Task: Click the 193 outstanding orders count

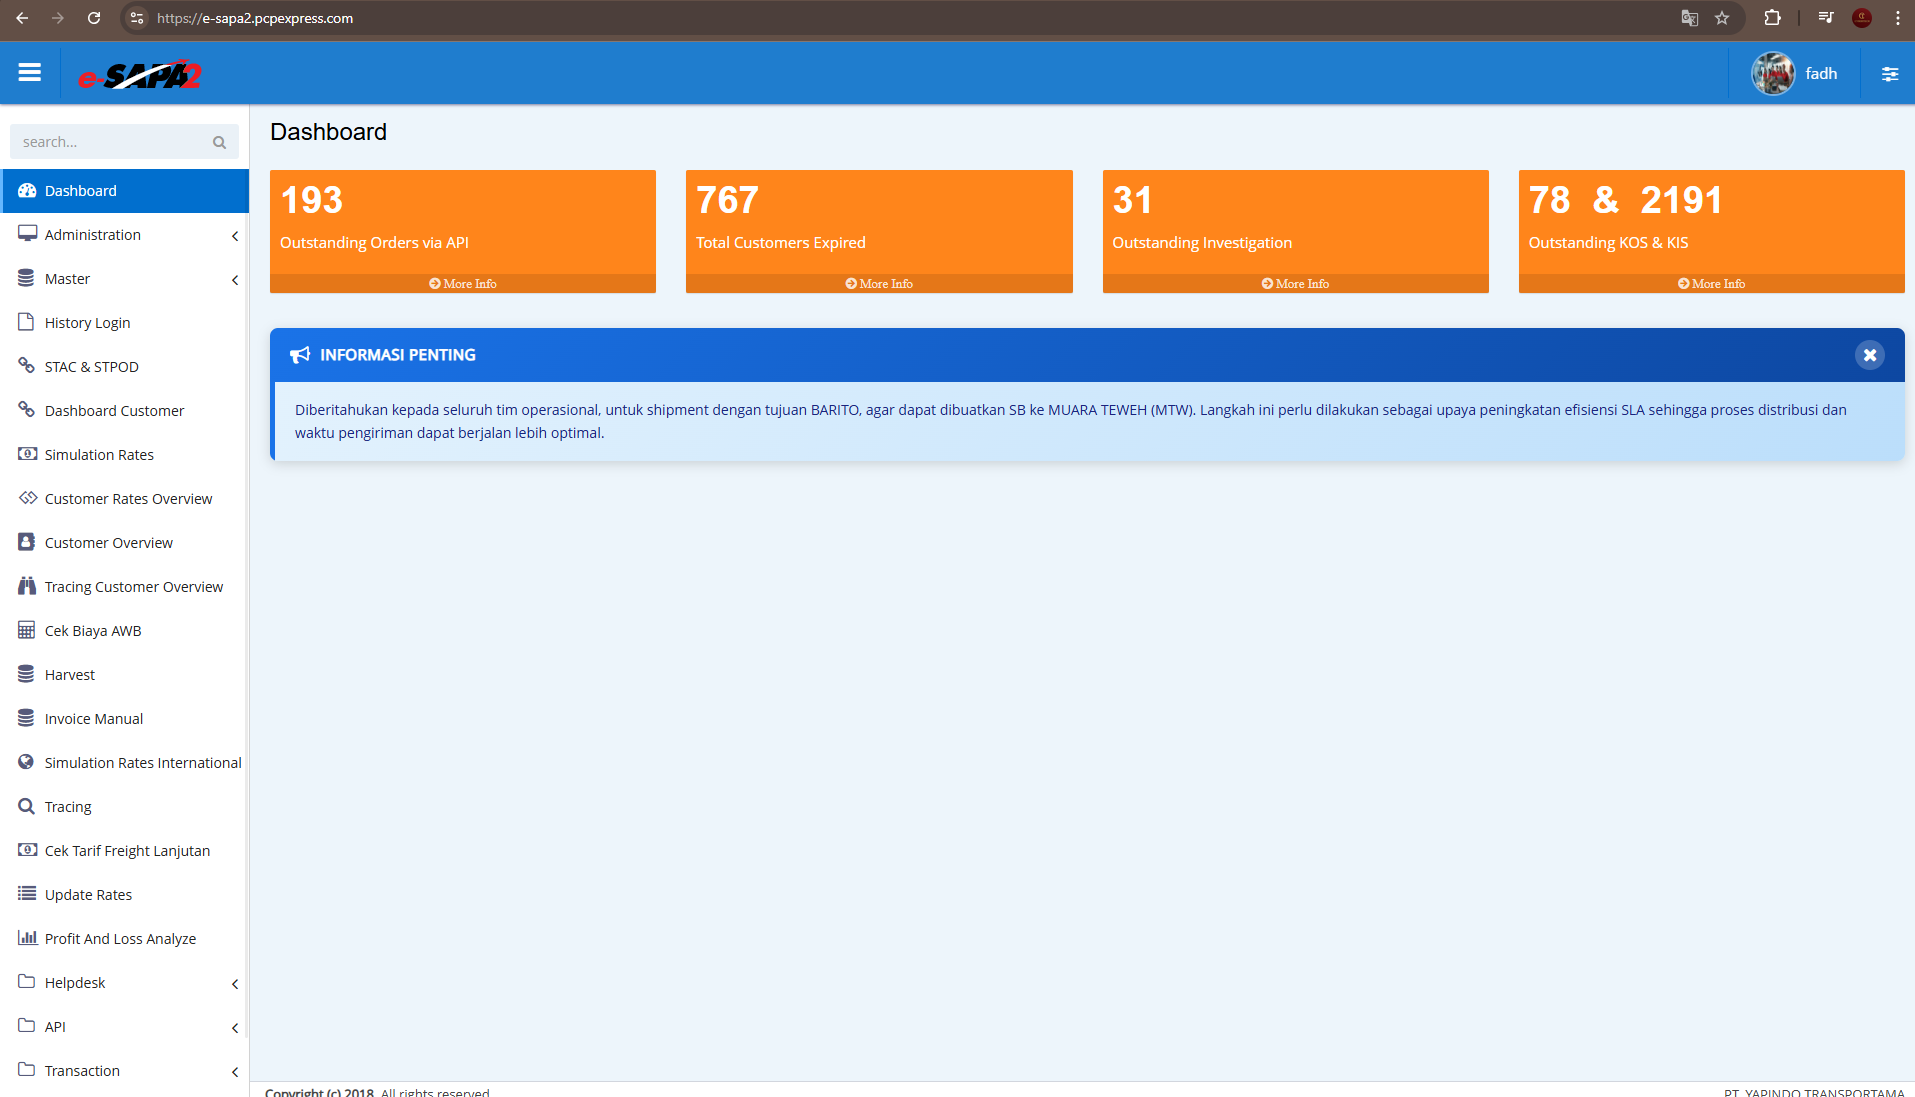Action: [x=312, y=201]
